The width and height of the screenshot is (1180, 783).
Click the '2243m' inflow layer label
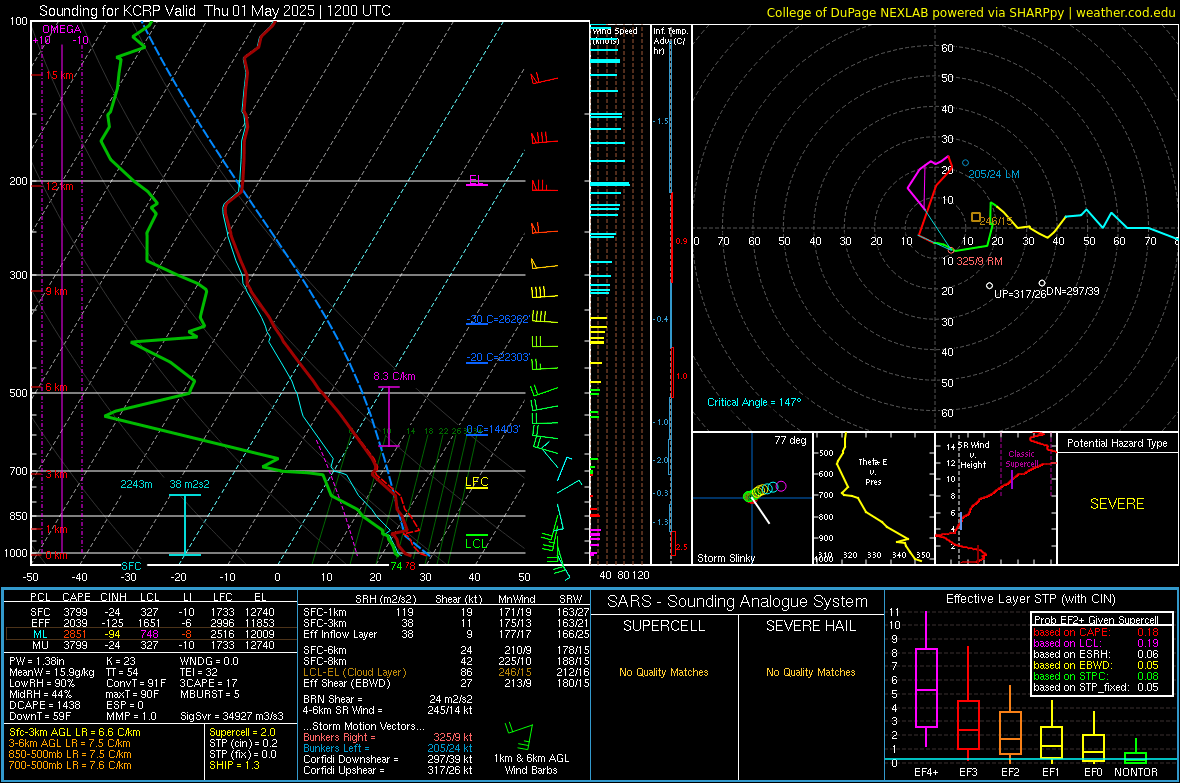point(136,484)
